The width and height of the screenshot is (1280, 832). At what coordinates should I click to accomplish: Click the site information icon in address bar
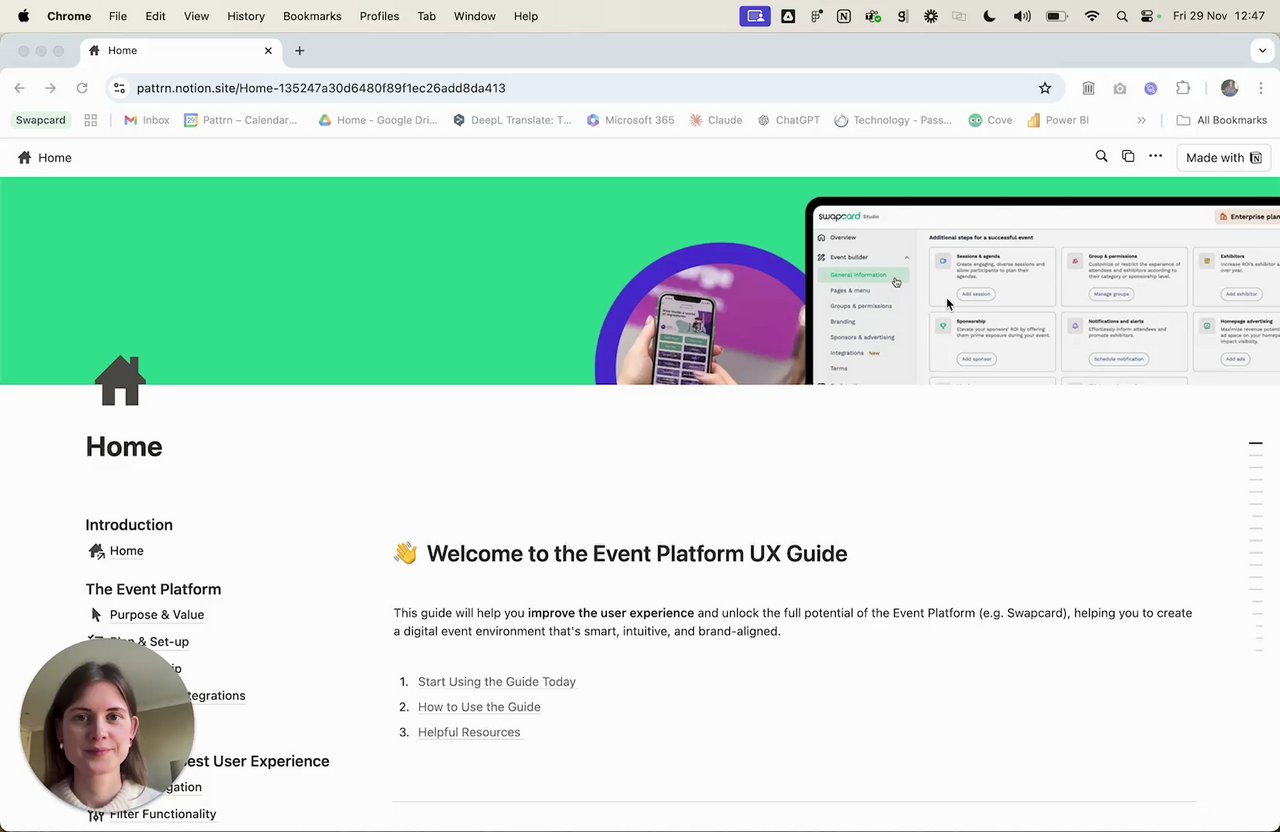point(120,88)
